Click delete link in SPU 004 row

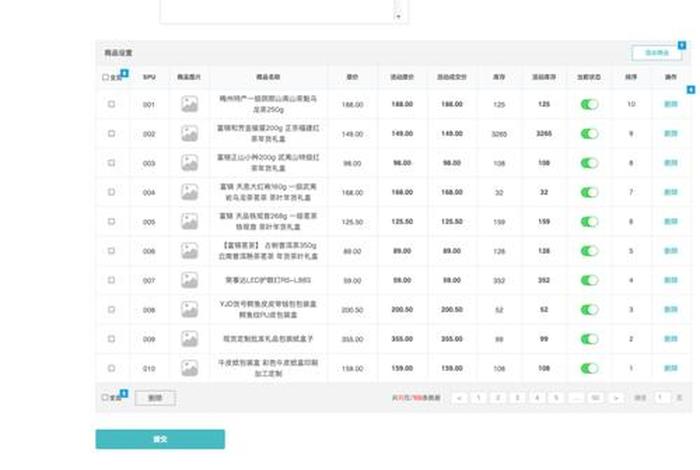click(x=671, y=192)
